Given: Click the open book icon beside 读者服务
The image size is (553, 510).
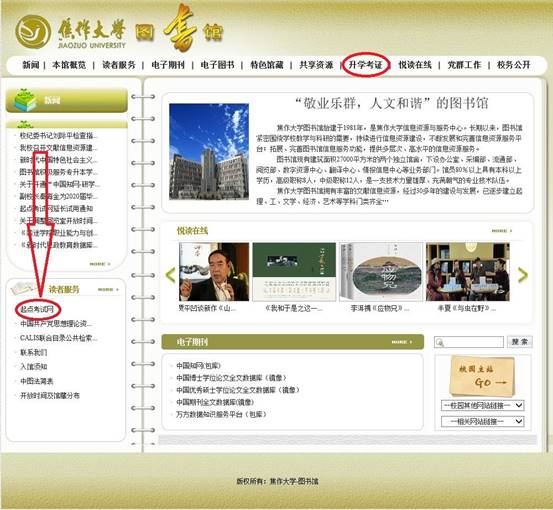Looking at the screenshot, I should pyautogui.click(x=23, y=289).
